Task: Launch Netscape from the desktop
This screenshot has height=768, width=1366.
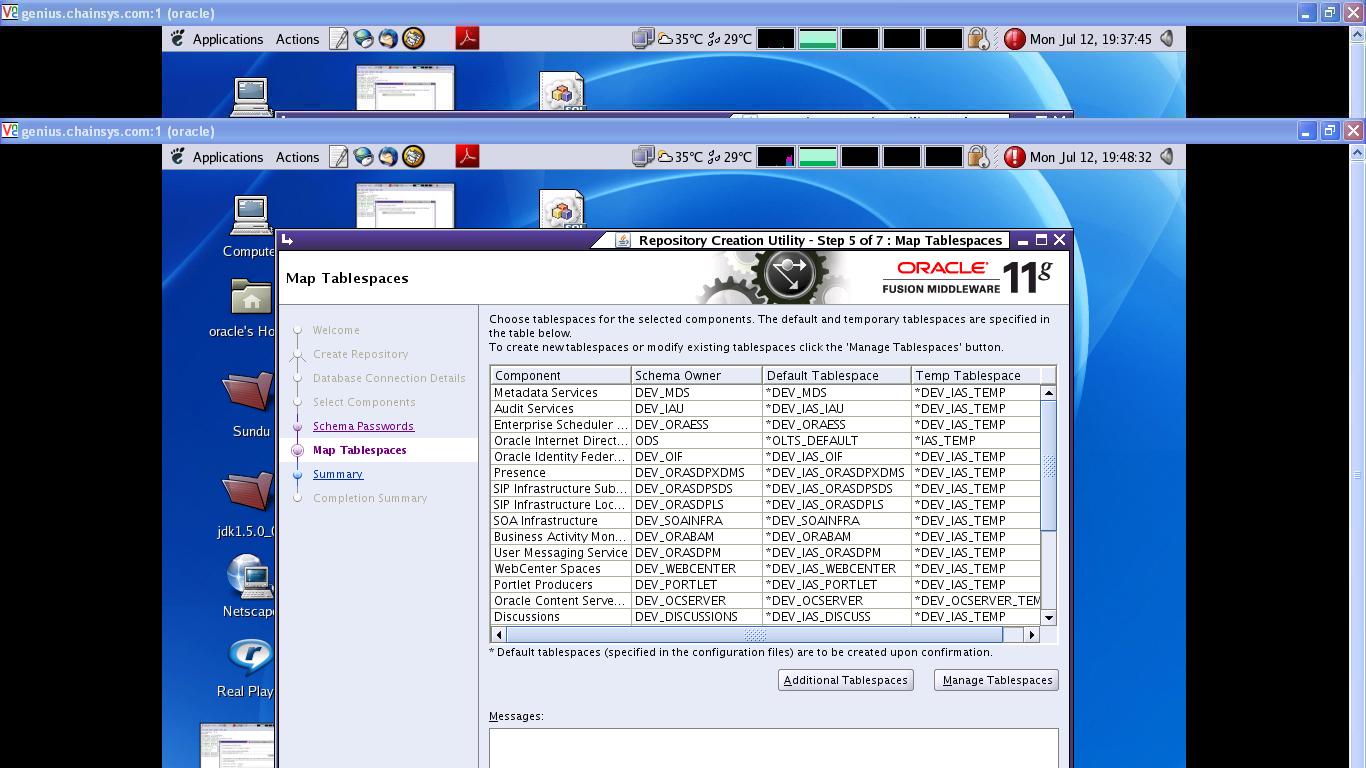Action: pyautogui.click(x=249, y=586)
